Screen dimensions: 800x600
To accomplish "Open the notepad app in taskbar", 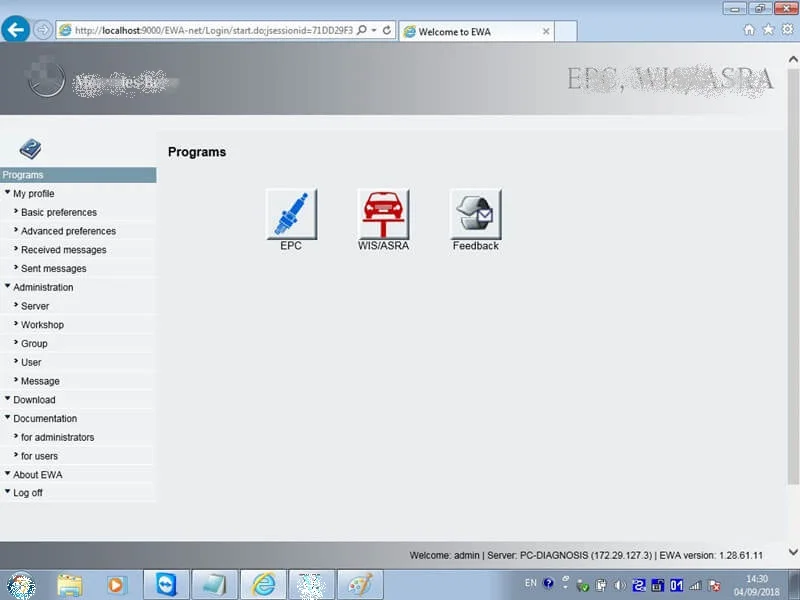I will point(215,585).
